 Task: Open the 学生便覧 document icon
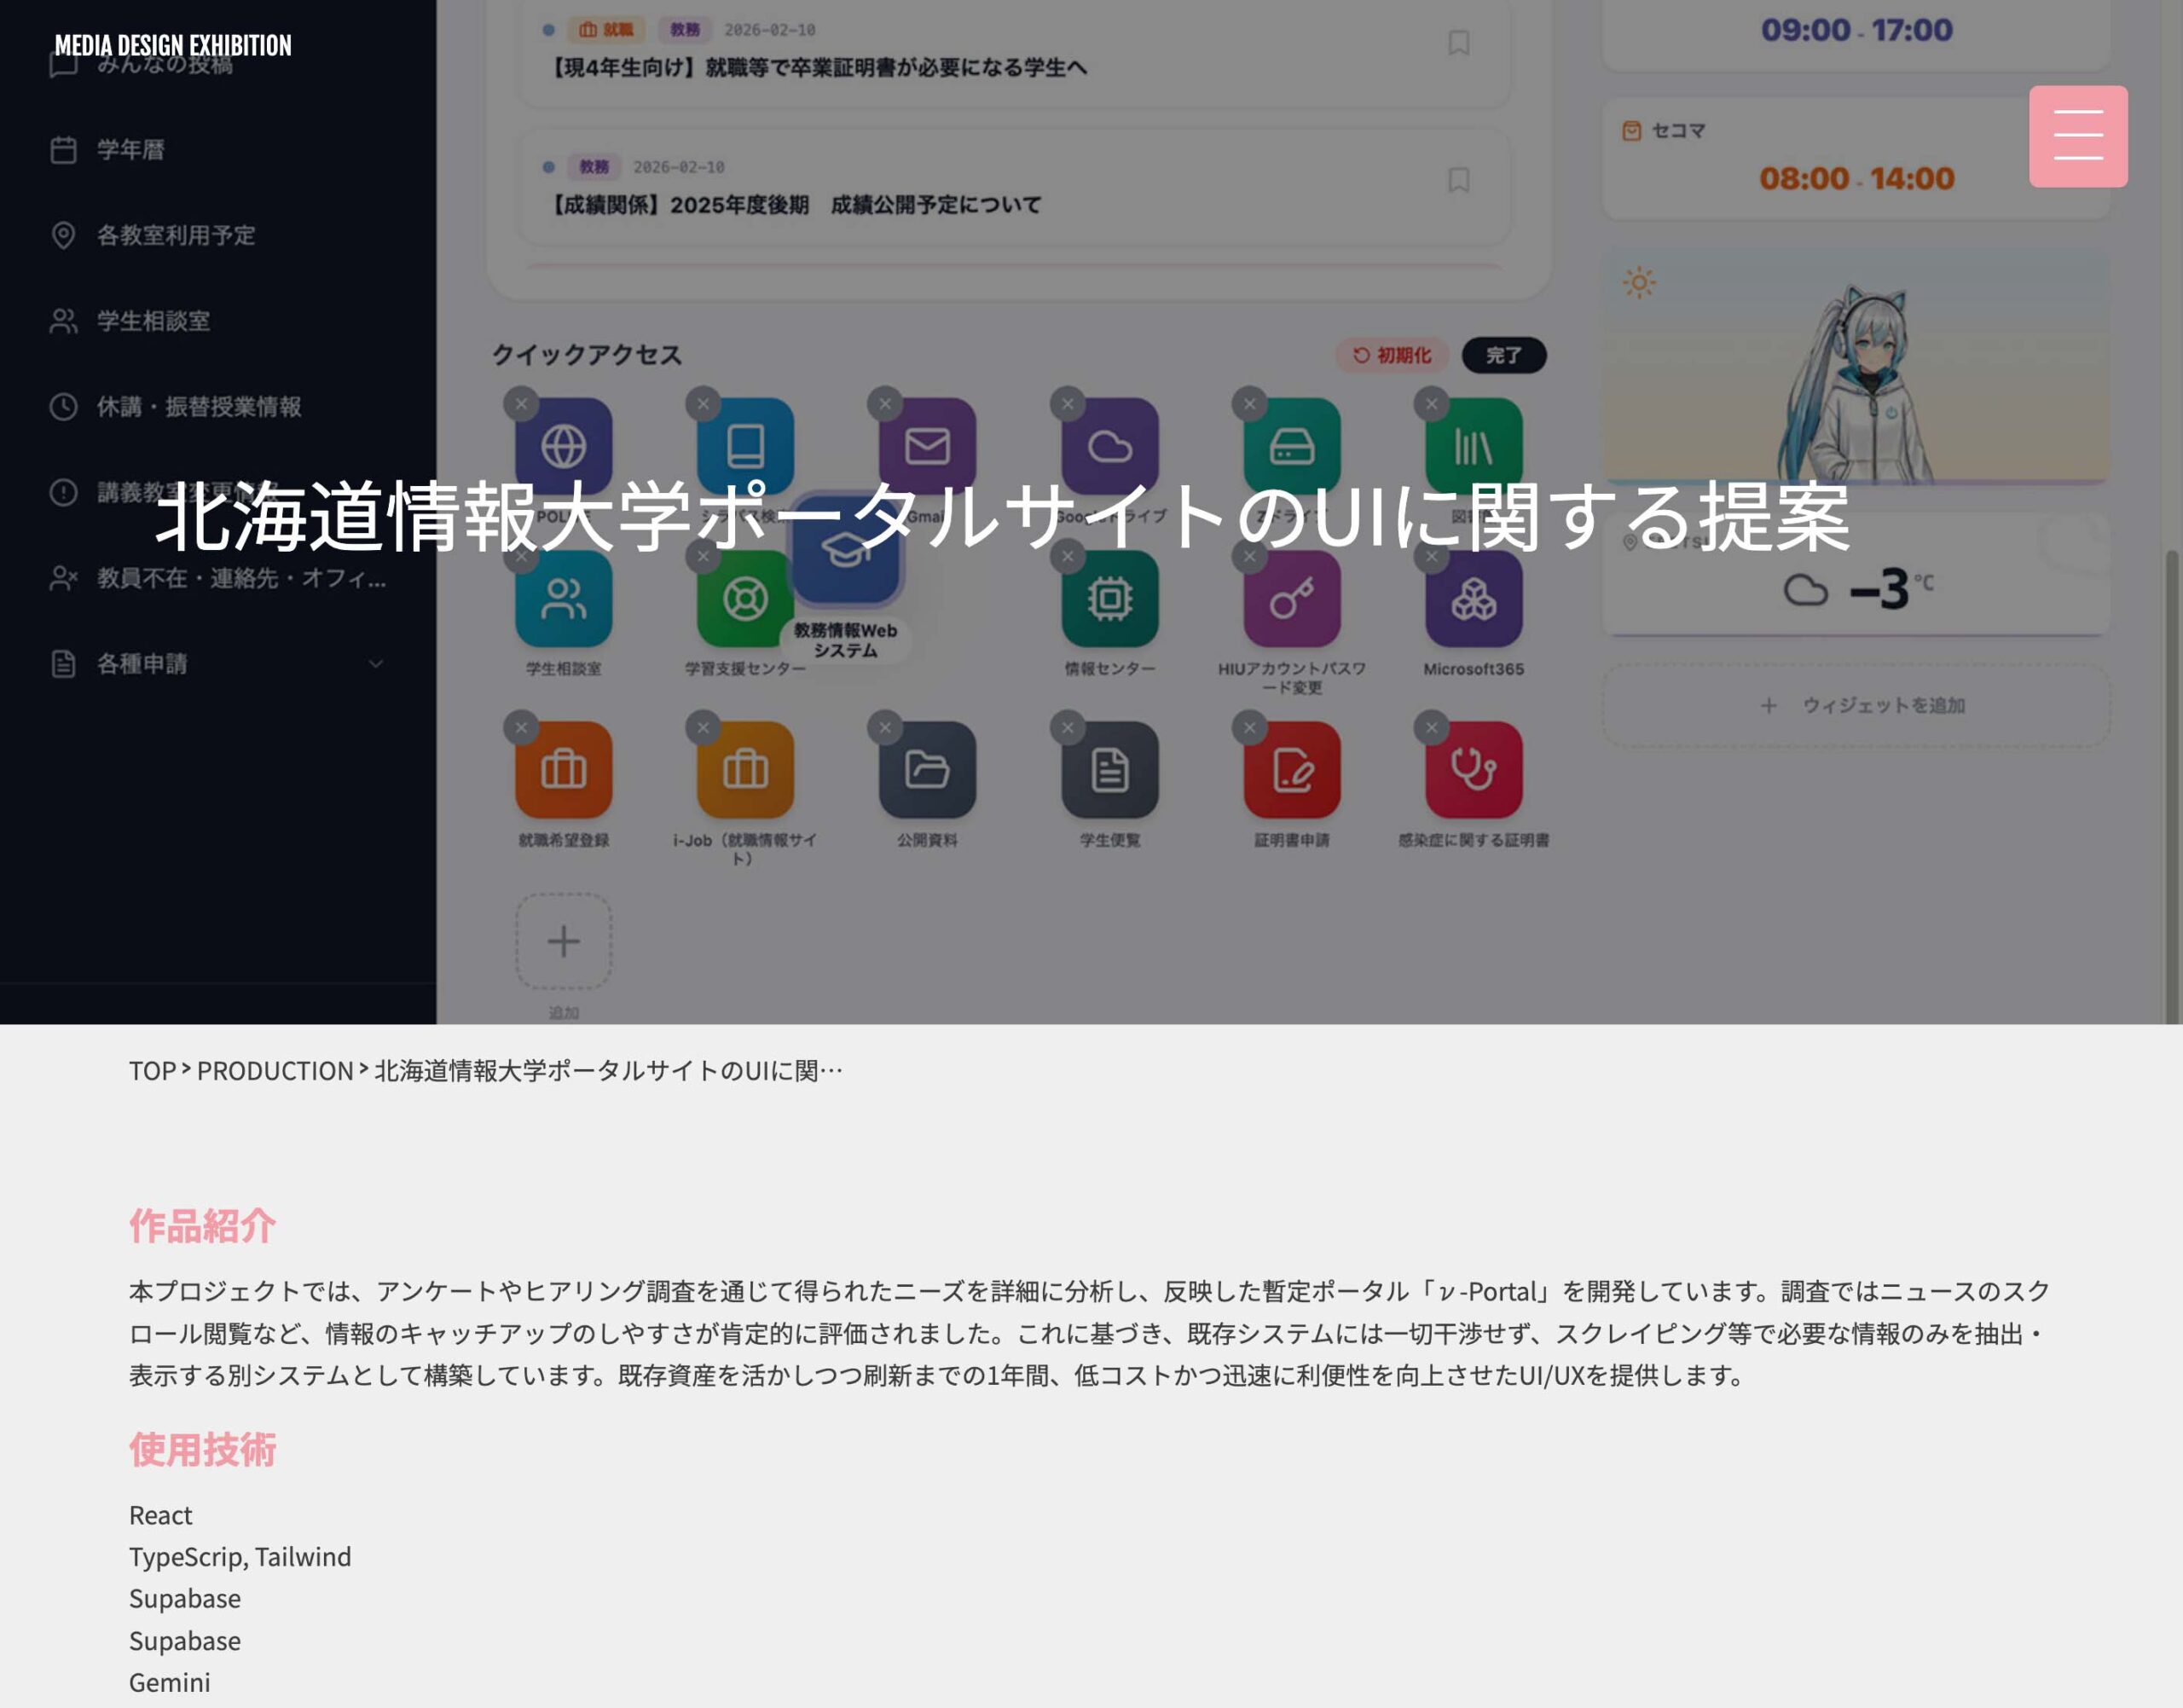coord(1109,769)
